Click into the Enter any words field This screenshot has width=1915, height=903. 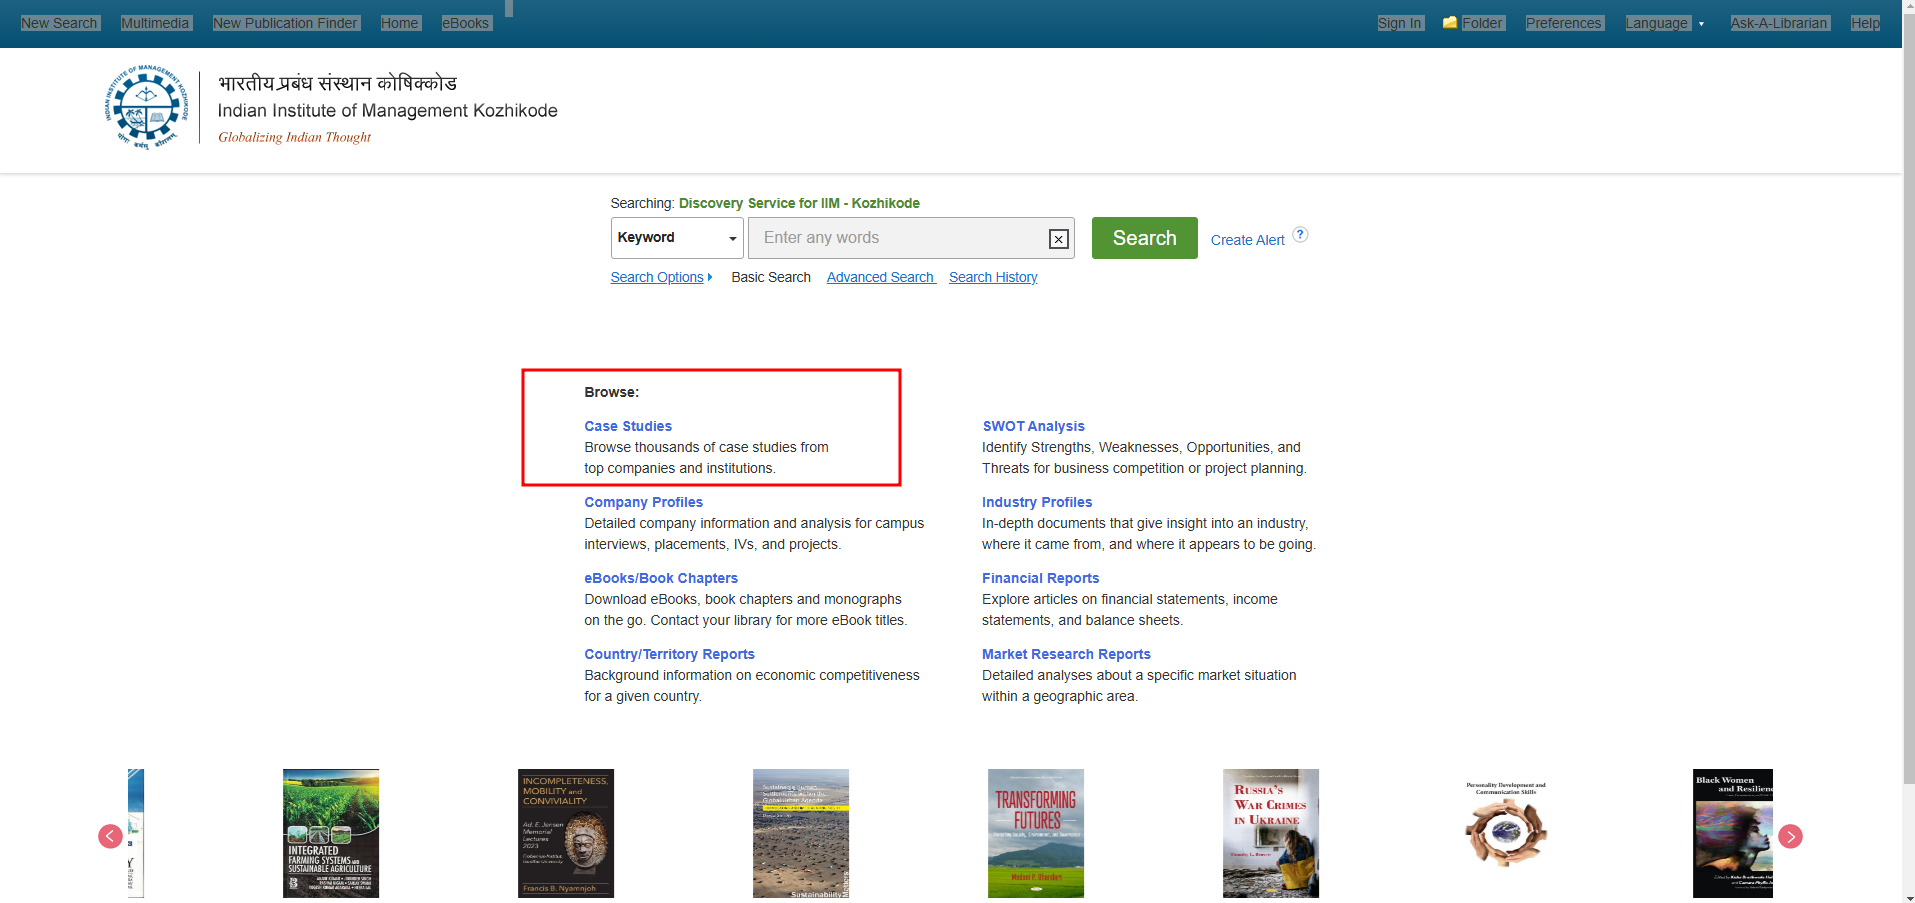(900, 238)
